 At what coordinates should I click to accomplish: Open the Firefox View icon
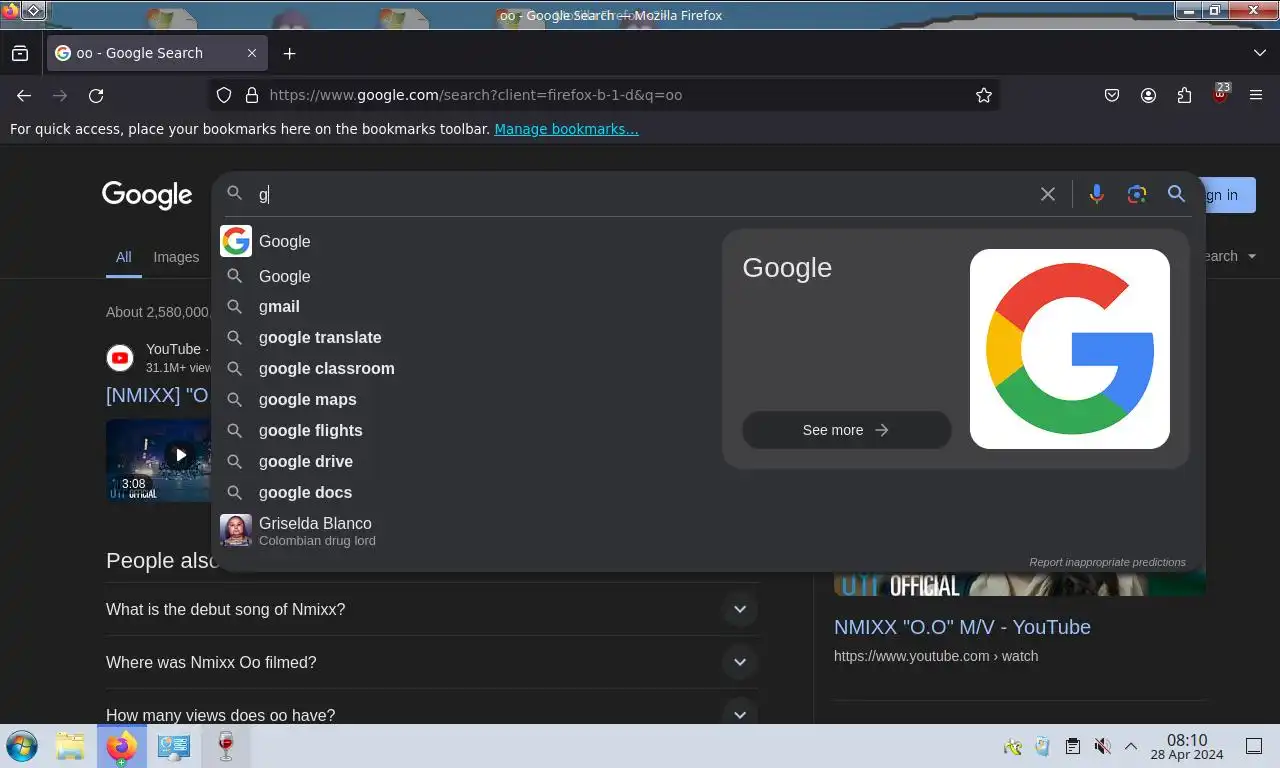tap(20, 53)
